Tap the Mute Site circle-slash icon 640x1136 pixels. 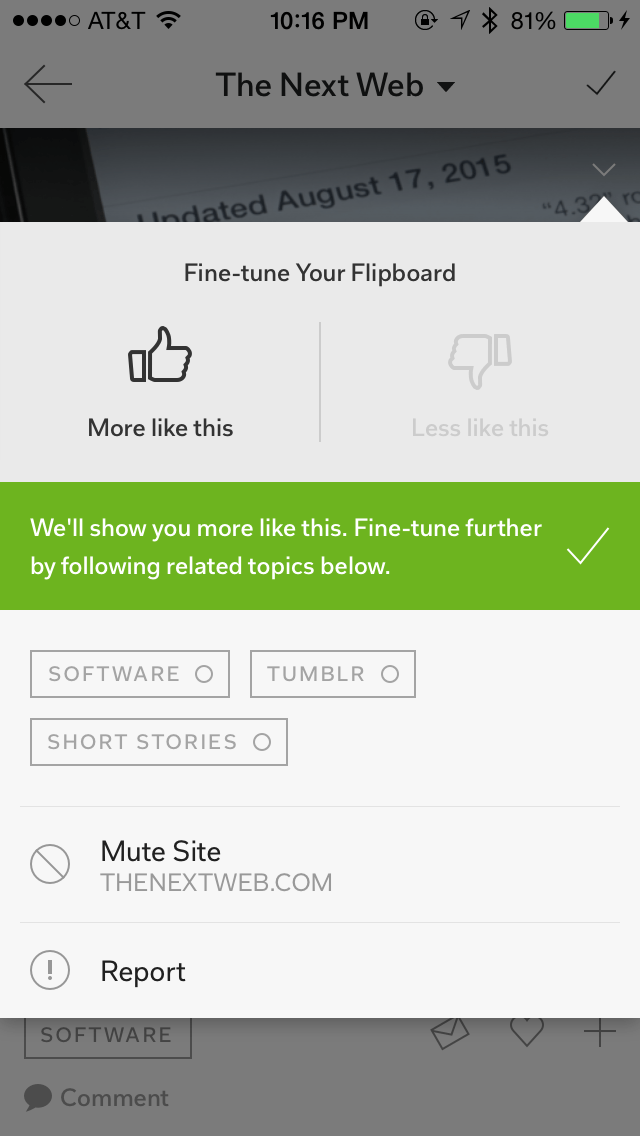coord(50,864)
